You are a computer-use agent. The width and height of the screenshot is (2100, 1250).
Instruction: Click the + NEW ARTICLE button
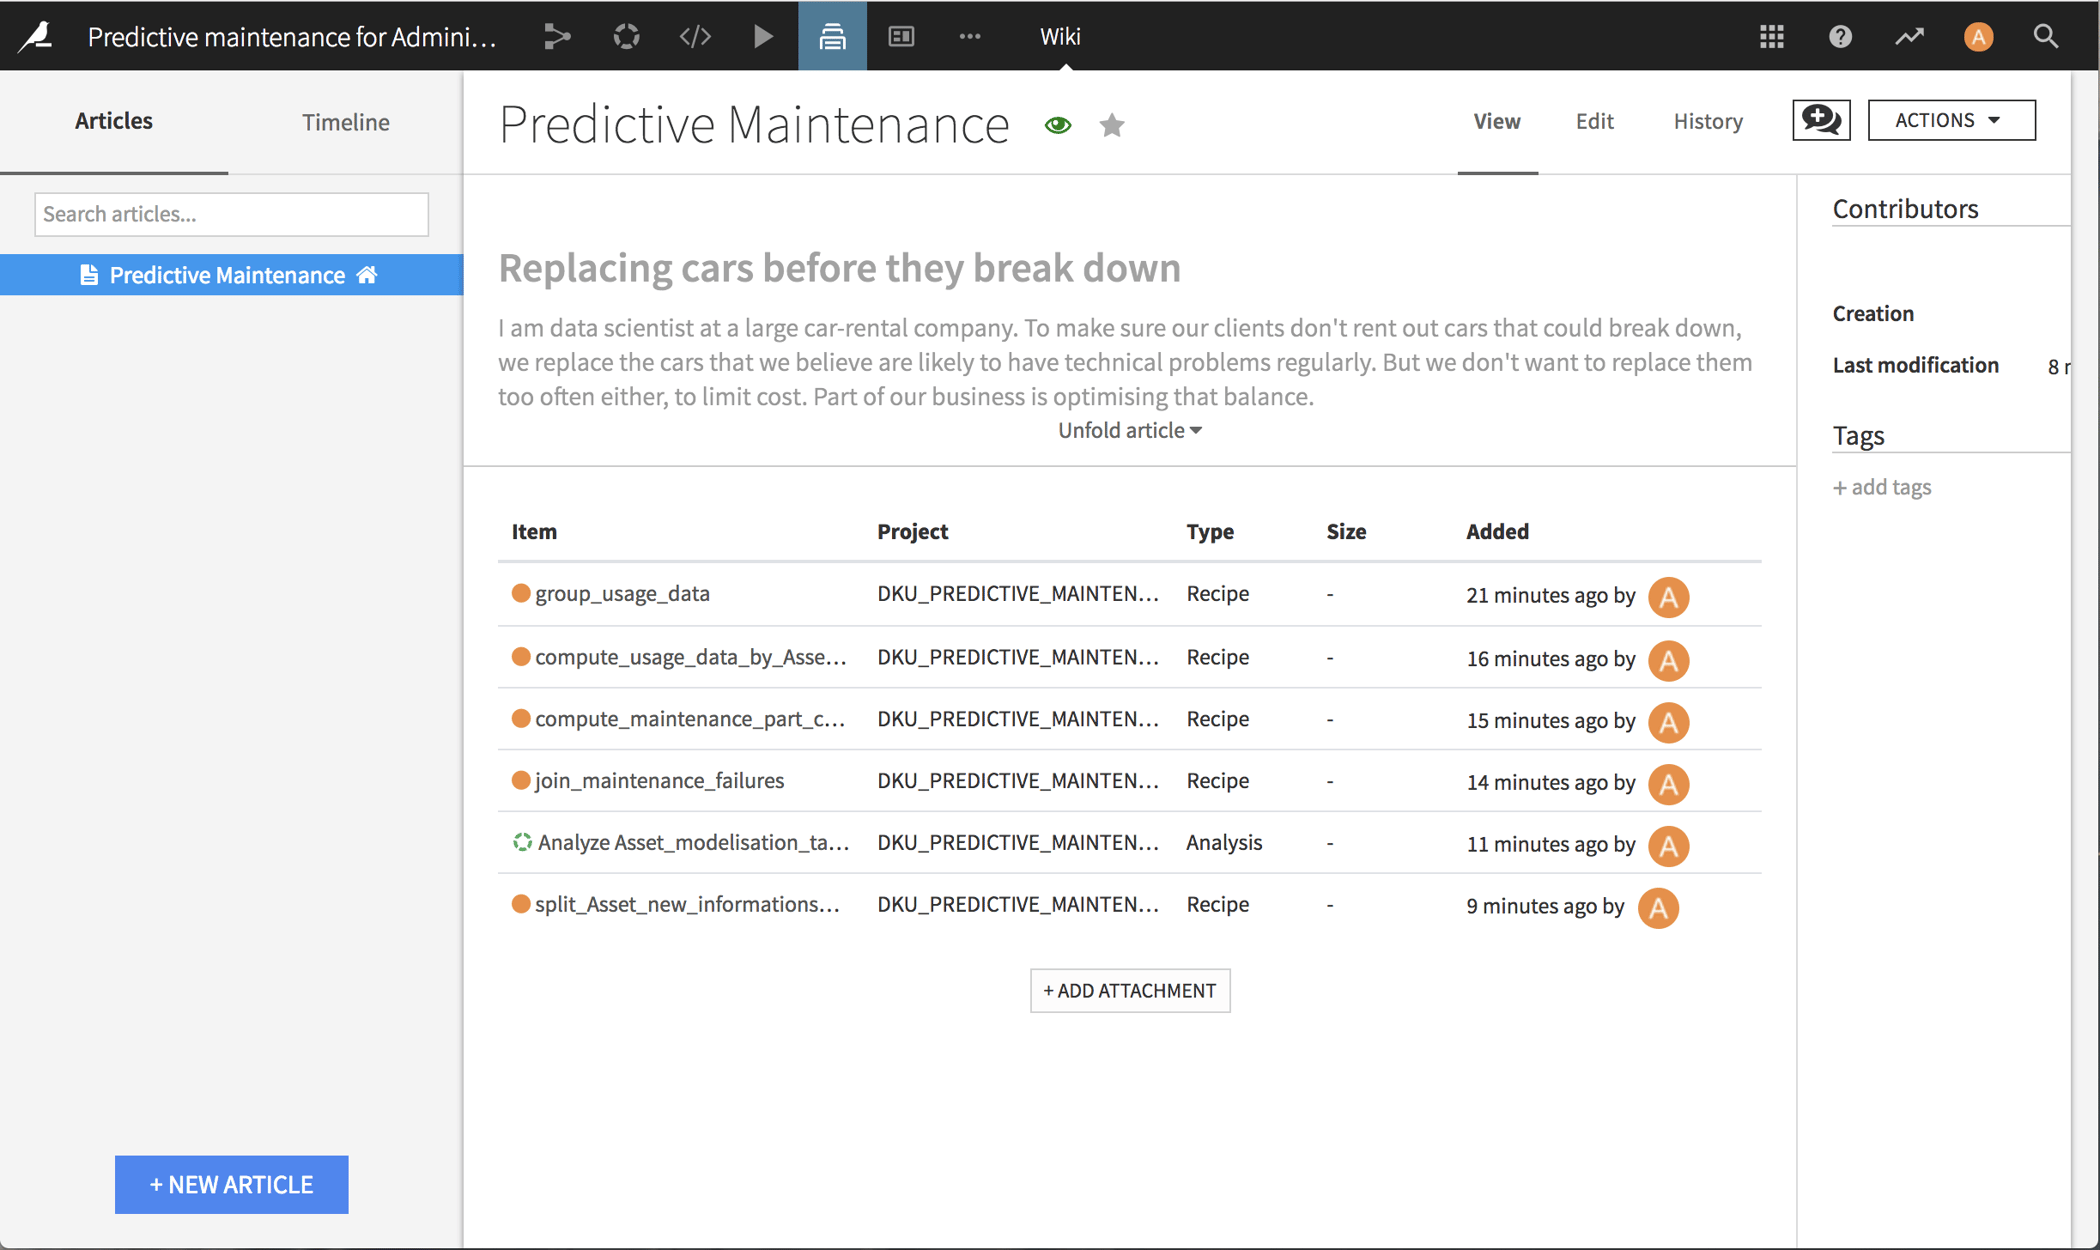pos(231,1184)
